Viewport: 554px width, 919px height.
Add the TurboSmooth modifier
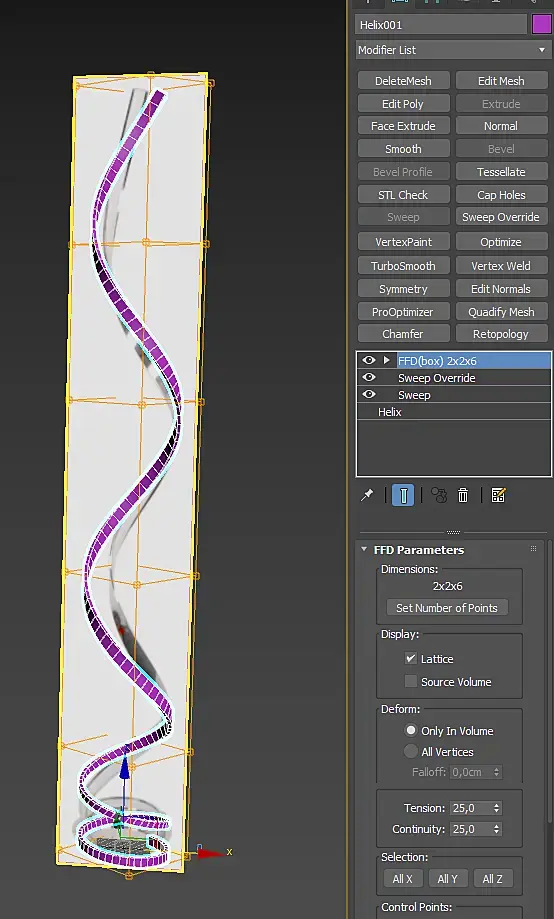(403, 266)
